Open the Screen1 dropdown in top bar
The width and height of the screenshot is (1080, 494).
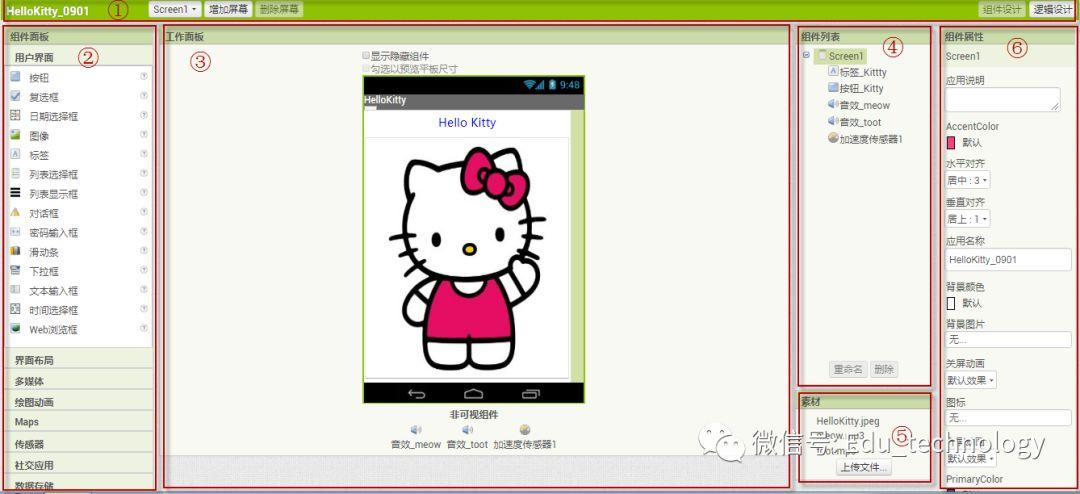coord(176,10)
